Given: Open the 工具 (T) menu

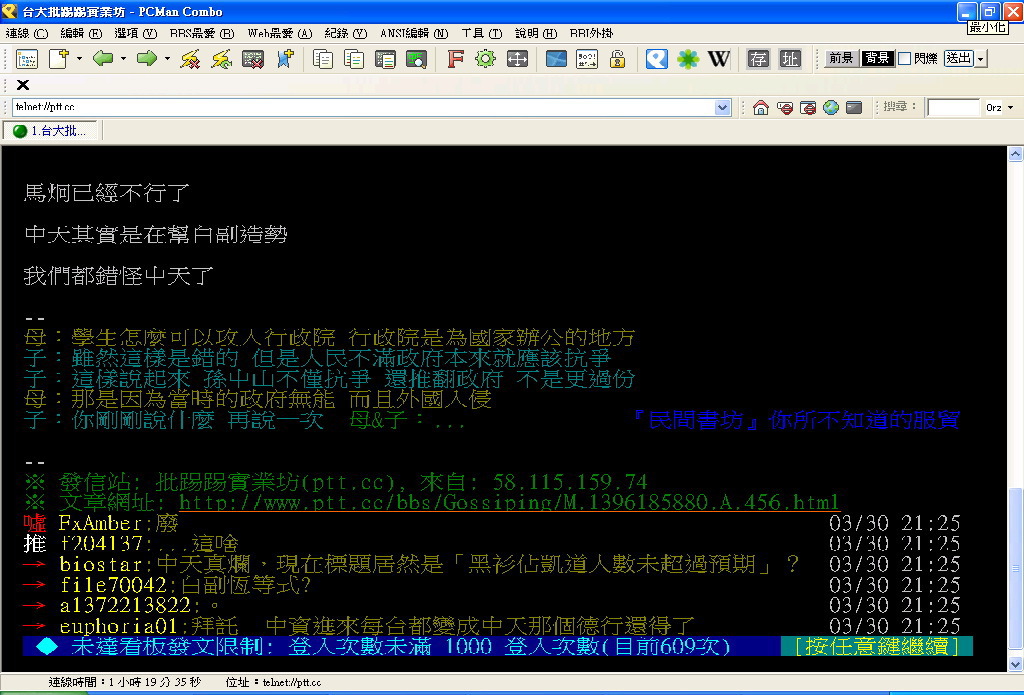Looking at the screenshot, I should click(481, 33).
